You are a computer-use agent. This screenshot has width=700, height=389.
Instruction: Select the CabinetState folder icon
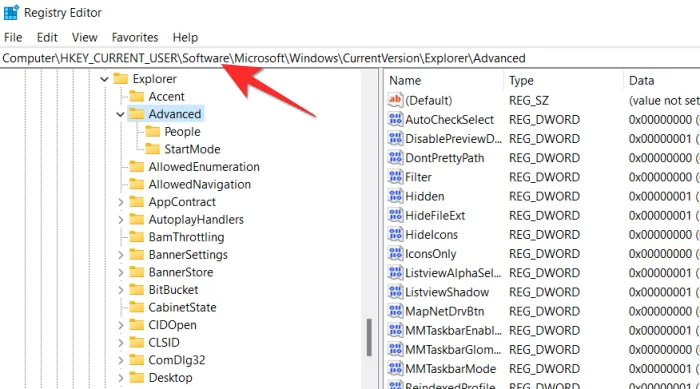pyautogui.click(x=137, y=307)
